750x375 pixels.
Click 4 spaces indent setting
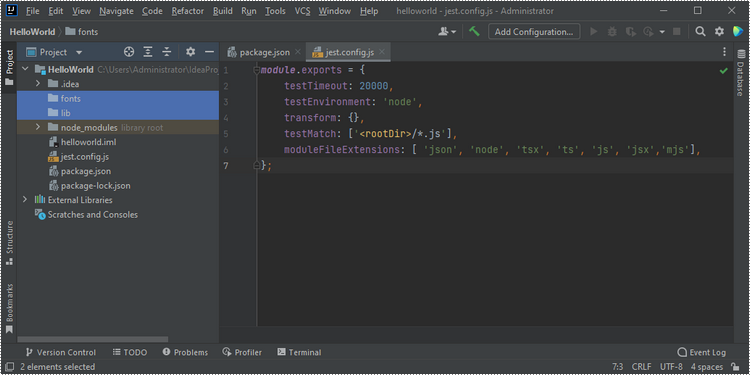click(706, 367)
